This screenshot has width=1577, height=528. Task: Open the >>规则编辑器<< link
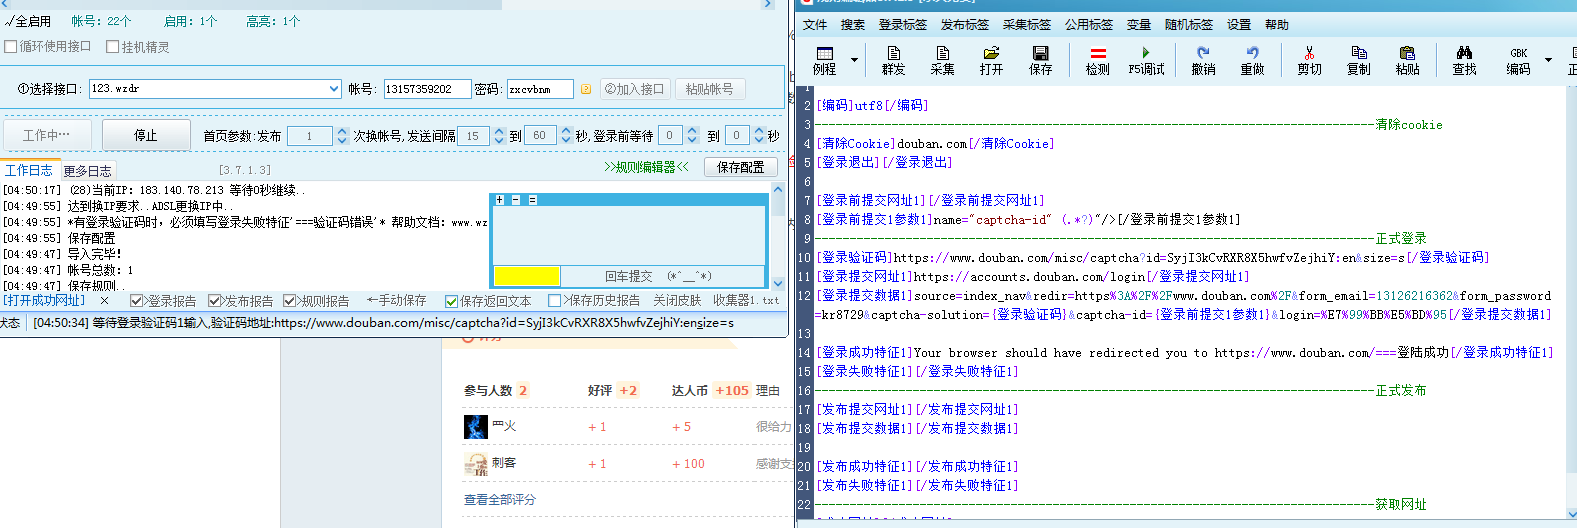point(647,167)
